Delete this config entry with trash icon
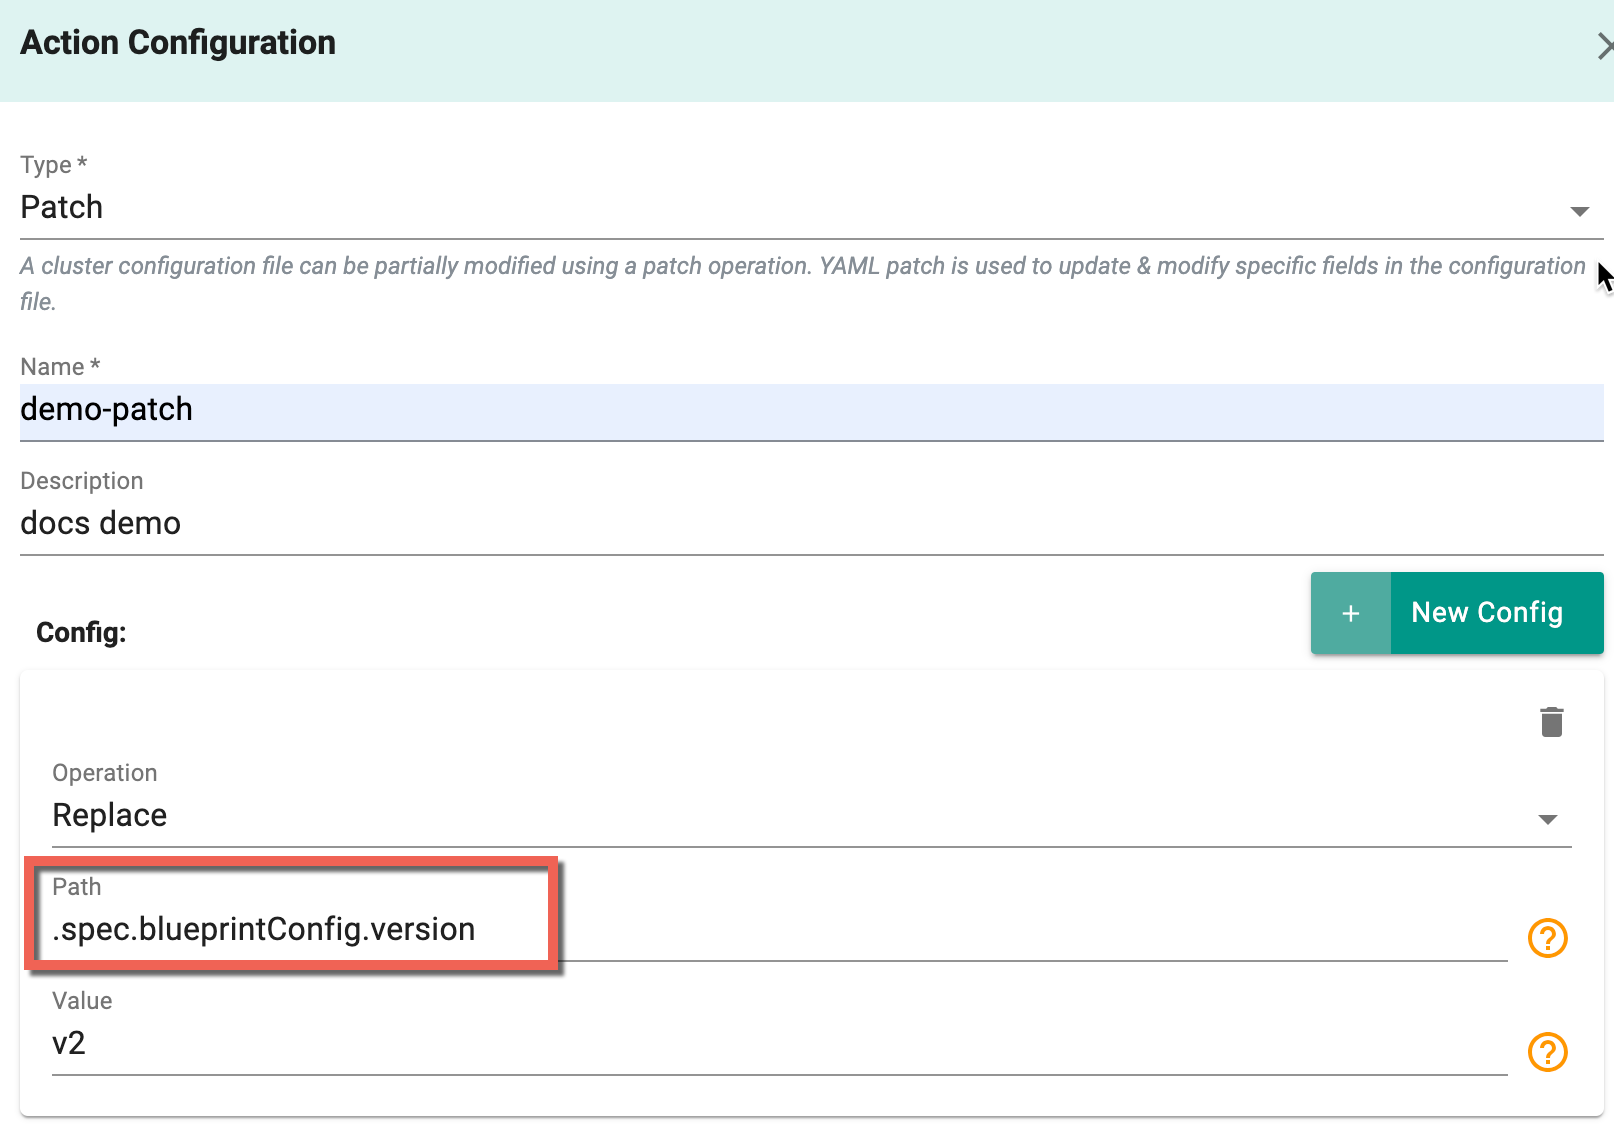Viewport: 1614px width, 1134px height. [1551, 721]
